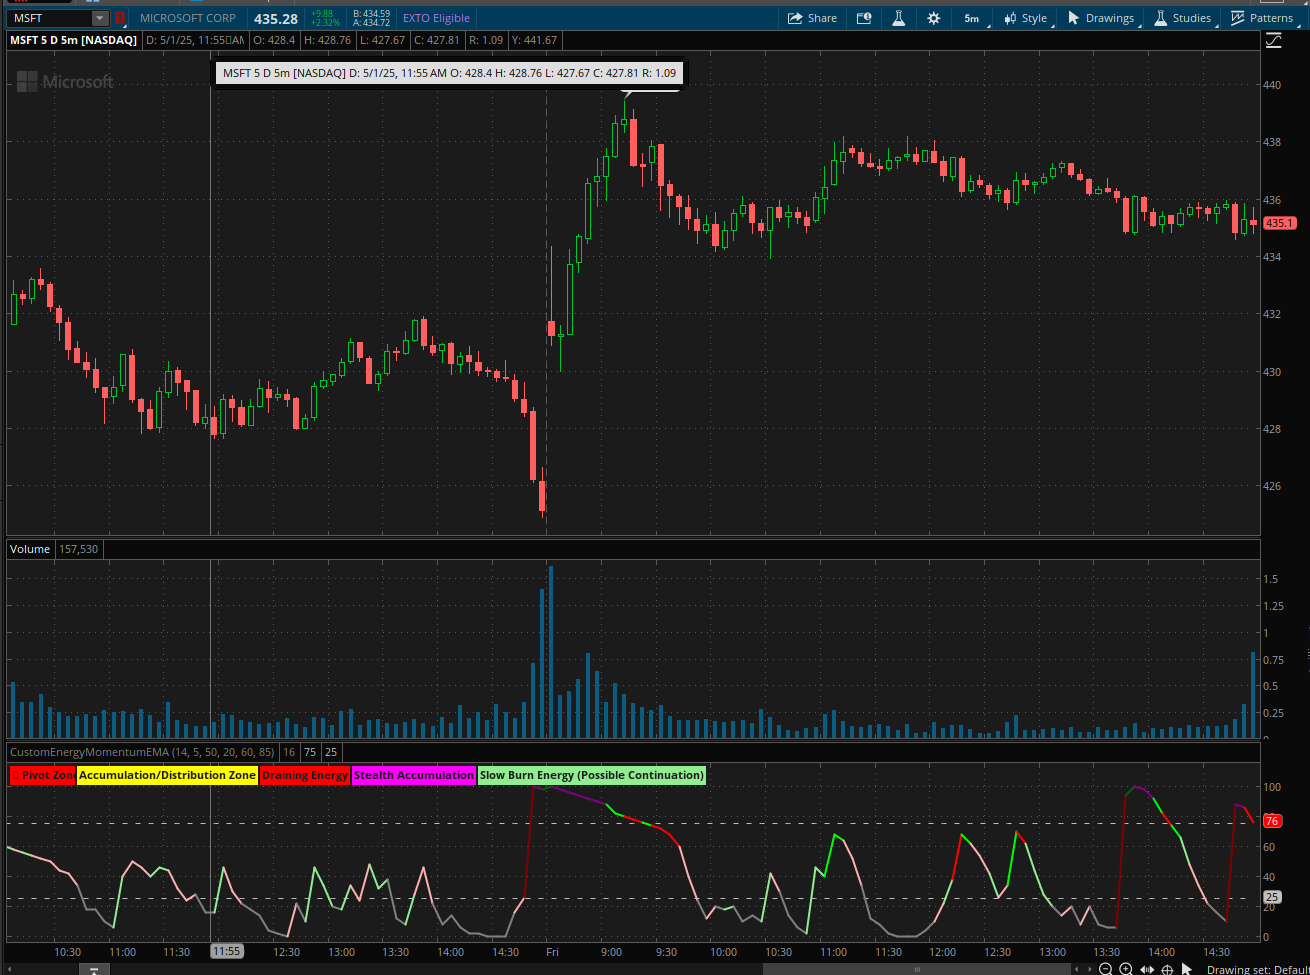Open the flask research icon in the top toolbar
The width and height of the screenshot is (1310, 975).
click(x=898, y=18)
